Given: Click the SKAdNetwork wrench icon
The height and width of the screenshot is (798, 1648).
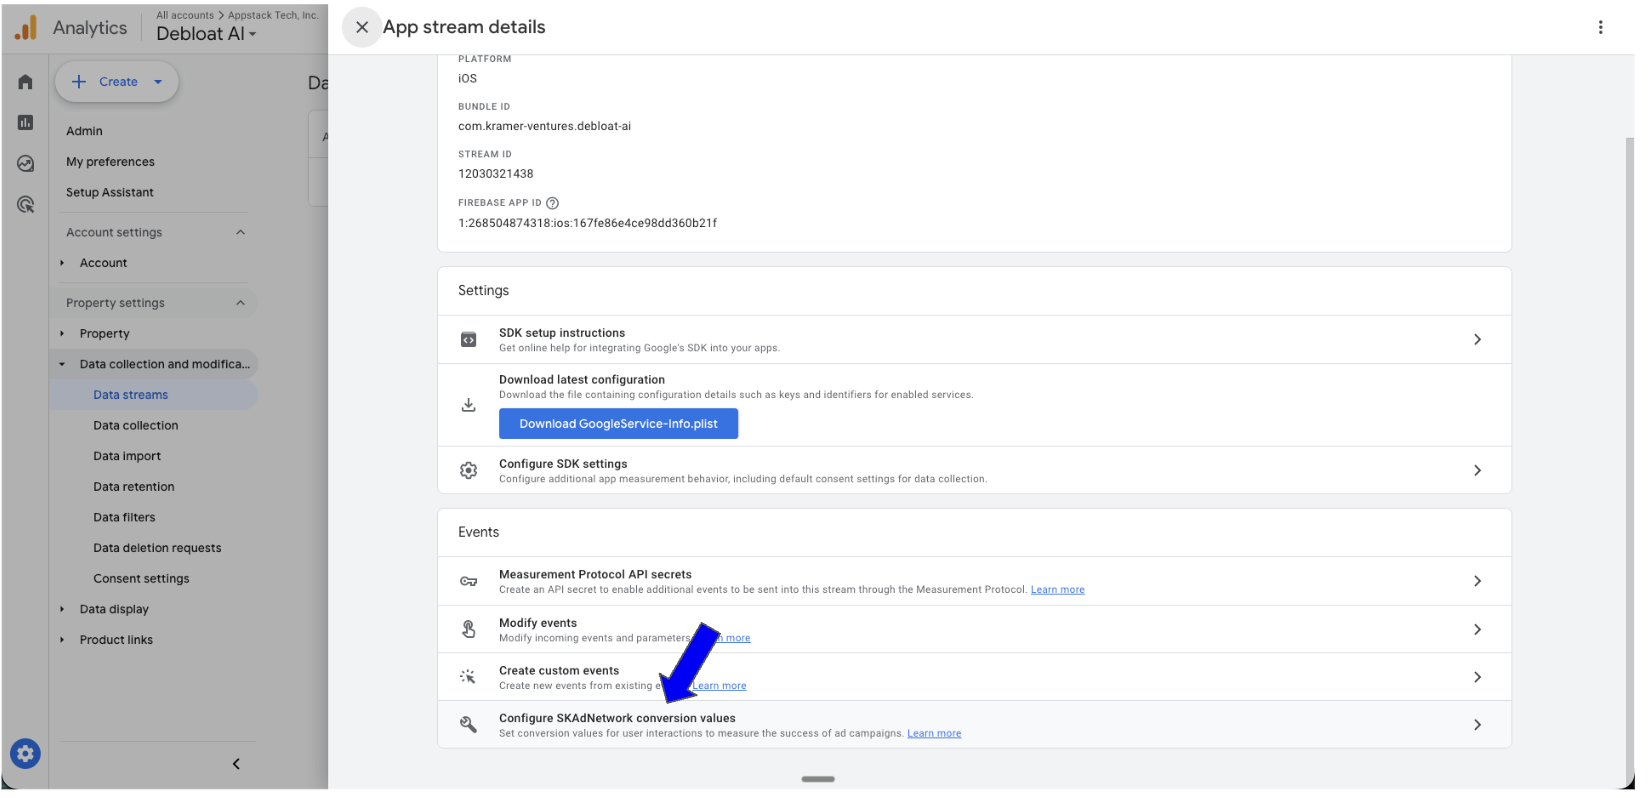Looking at the screenshot, I should 468,725.
